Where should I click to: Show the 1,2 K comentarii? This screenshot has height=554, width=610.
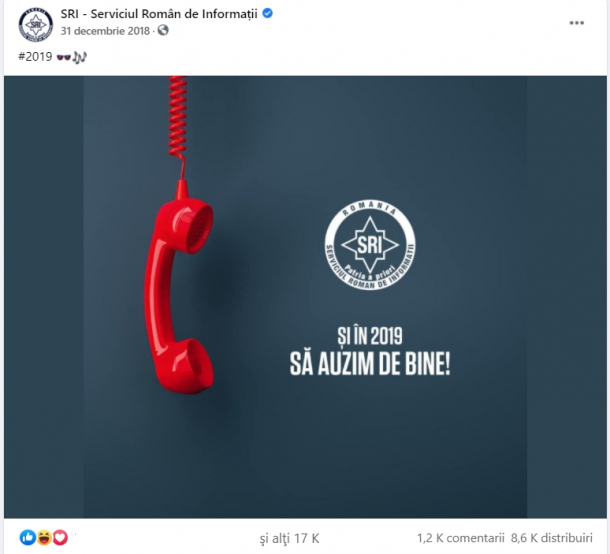point(460,538)
